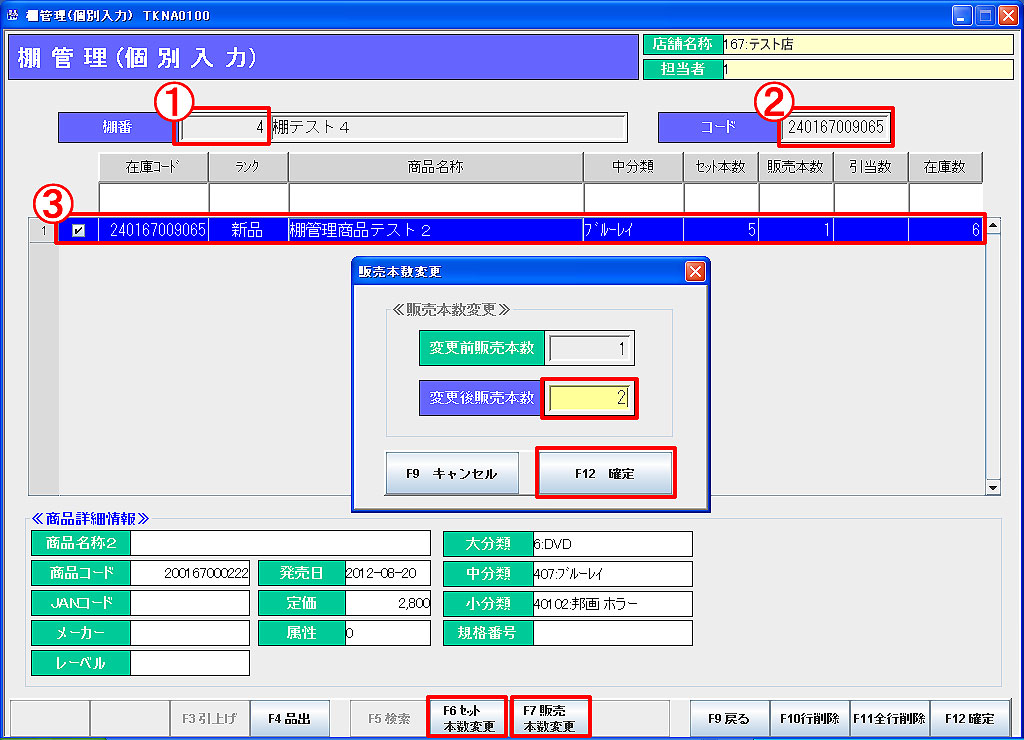The height and width of the screenshot is (740, 1024).
Task: Click the F11 全行削除 button
Action: point(889,718)
